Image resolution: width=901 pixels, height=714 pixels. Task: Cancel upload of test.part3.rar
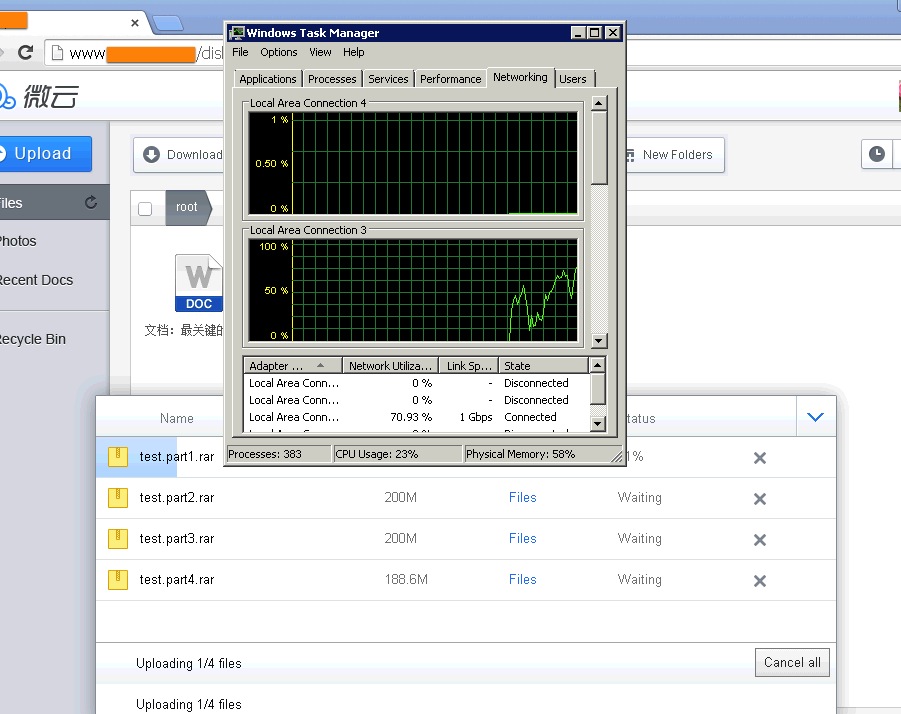click(x=760, y=540)
